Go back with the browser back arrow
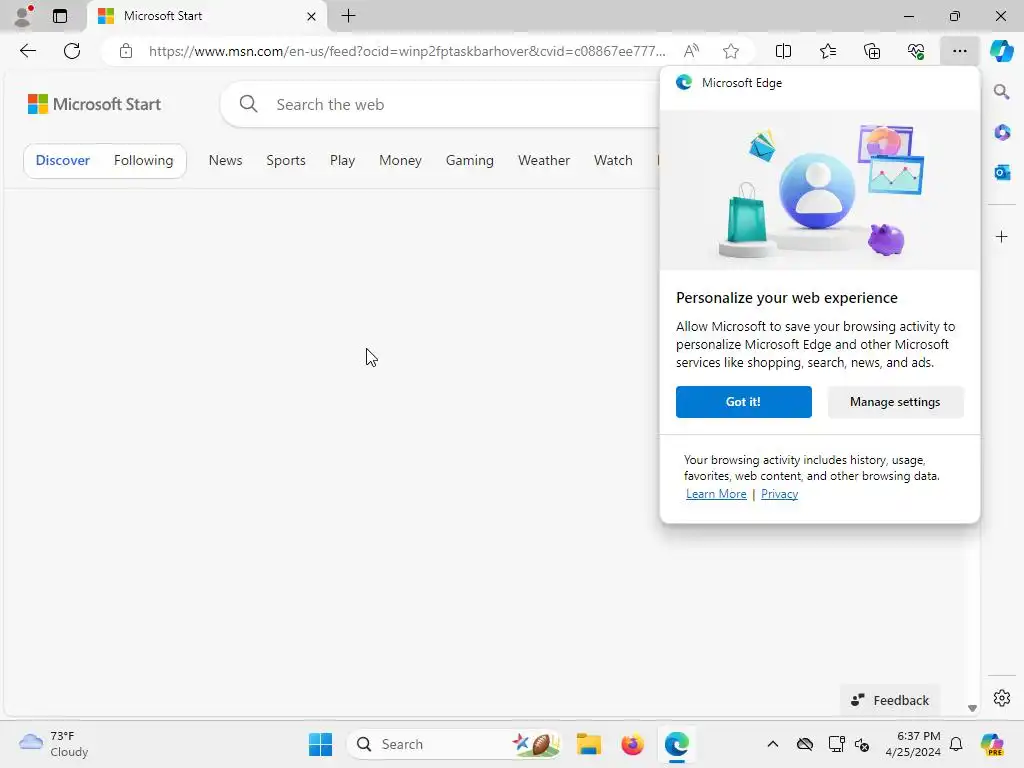The image size is (1024, 768). tap(27, 51)
